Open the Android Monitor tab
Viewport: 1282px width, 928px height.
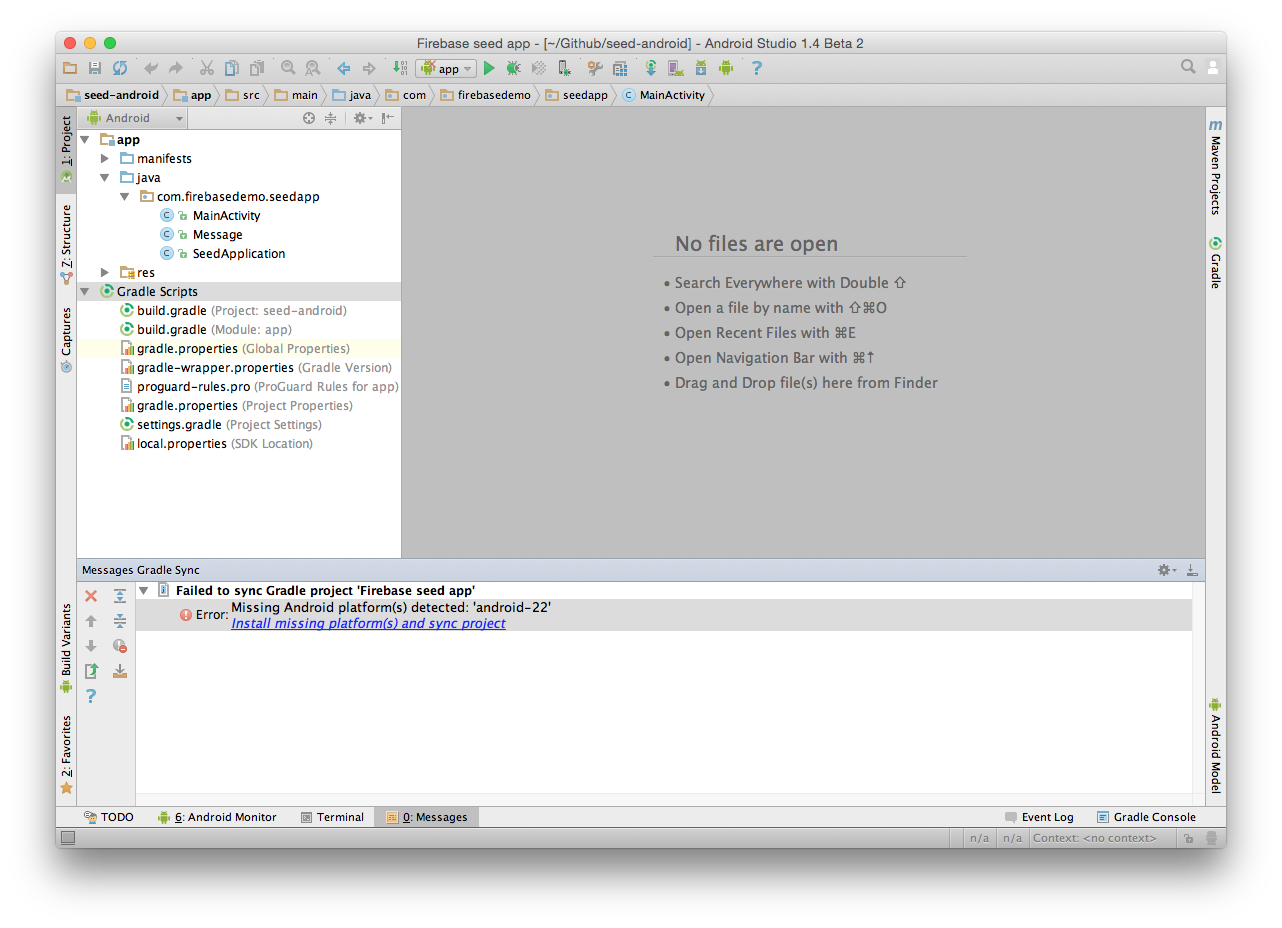[217, 817]
